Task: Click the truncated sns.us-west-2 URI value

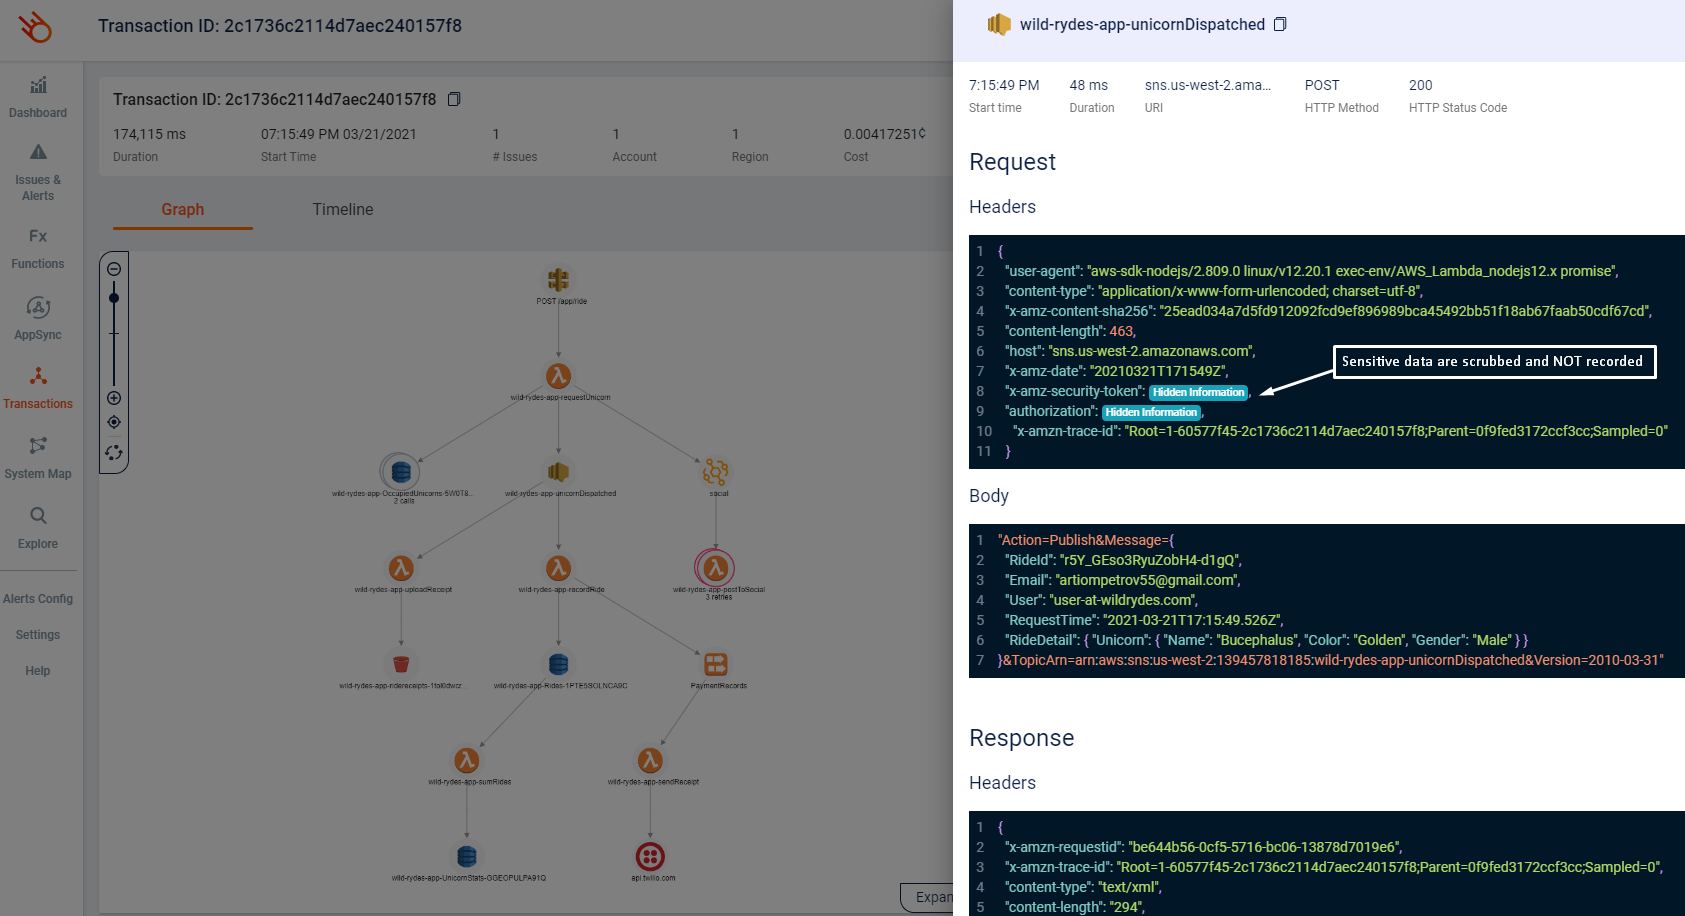Action: point(1208,85)
